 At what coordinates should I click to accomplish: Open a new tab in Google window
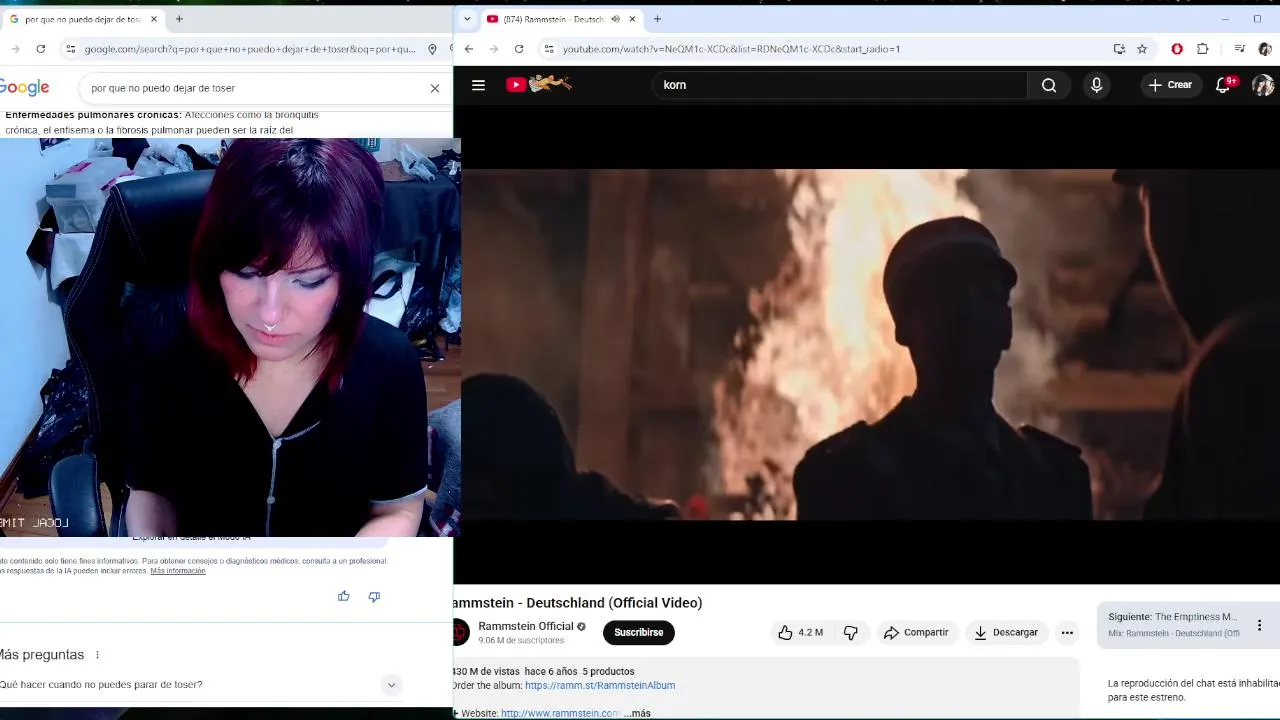(x=179, y=19)
